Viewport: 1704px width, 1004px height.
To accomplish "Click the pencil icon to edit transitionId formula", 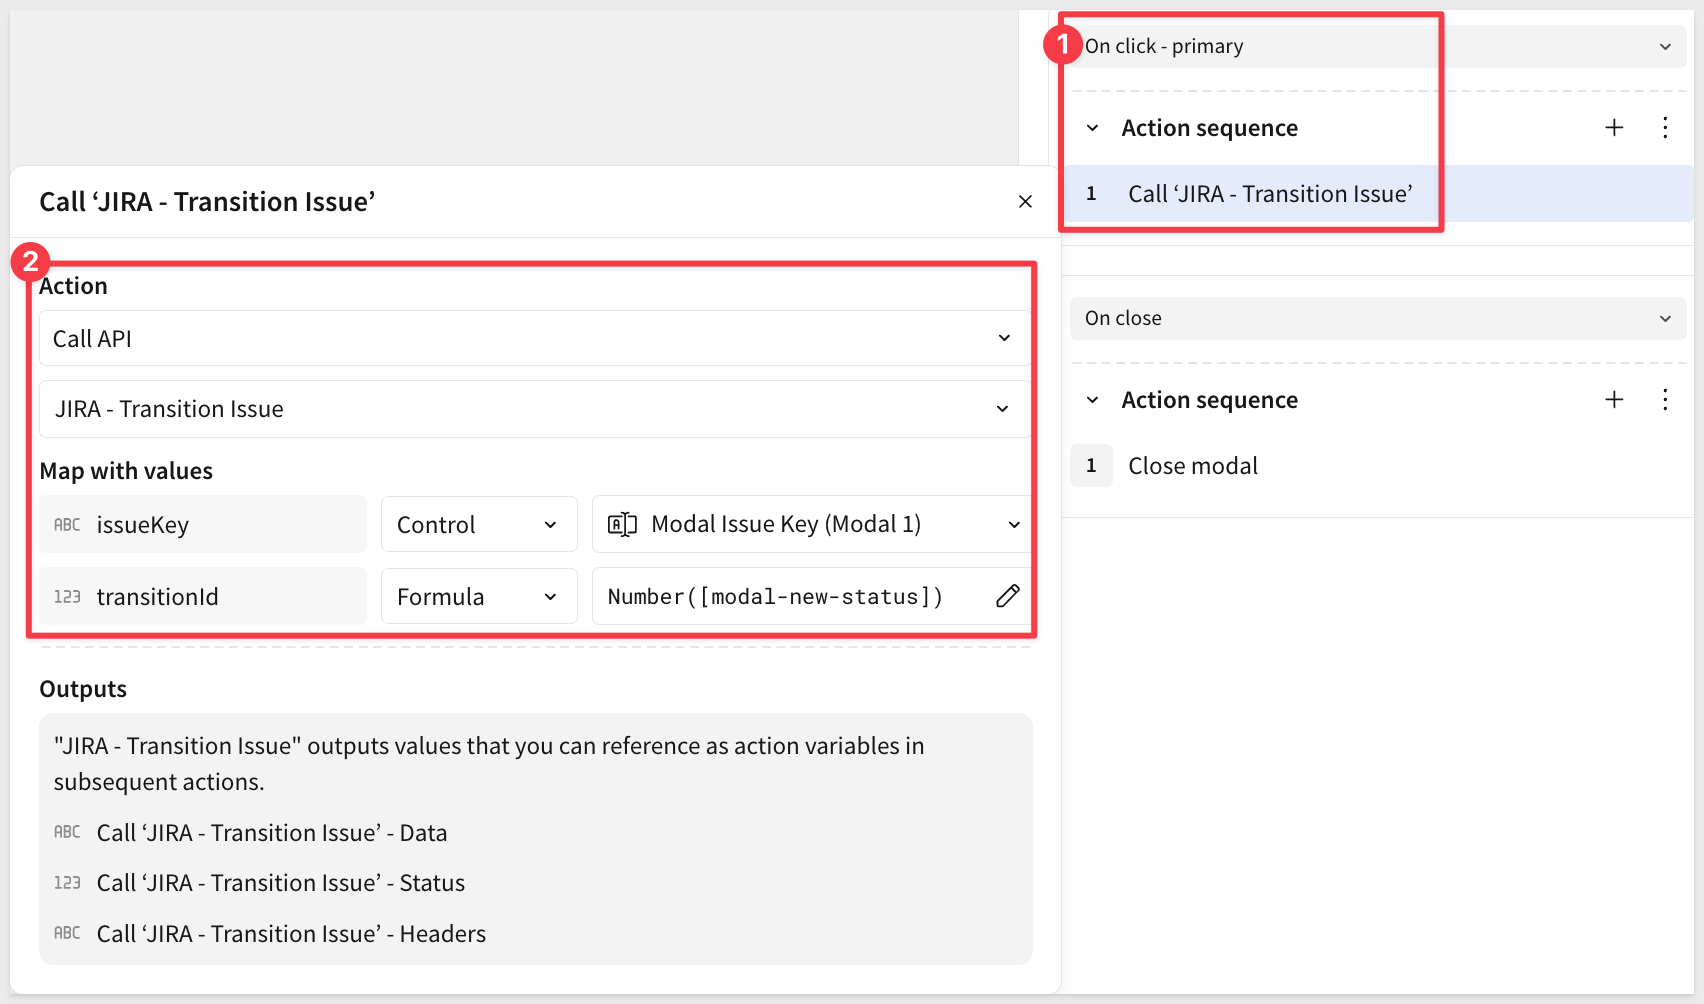I will click(1007, 596).
